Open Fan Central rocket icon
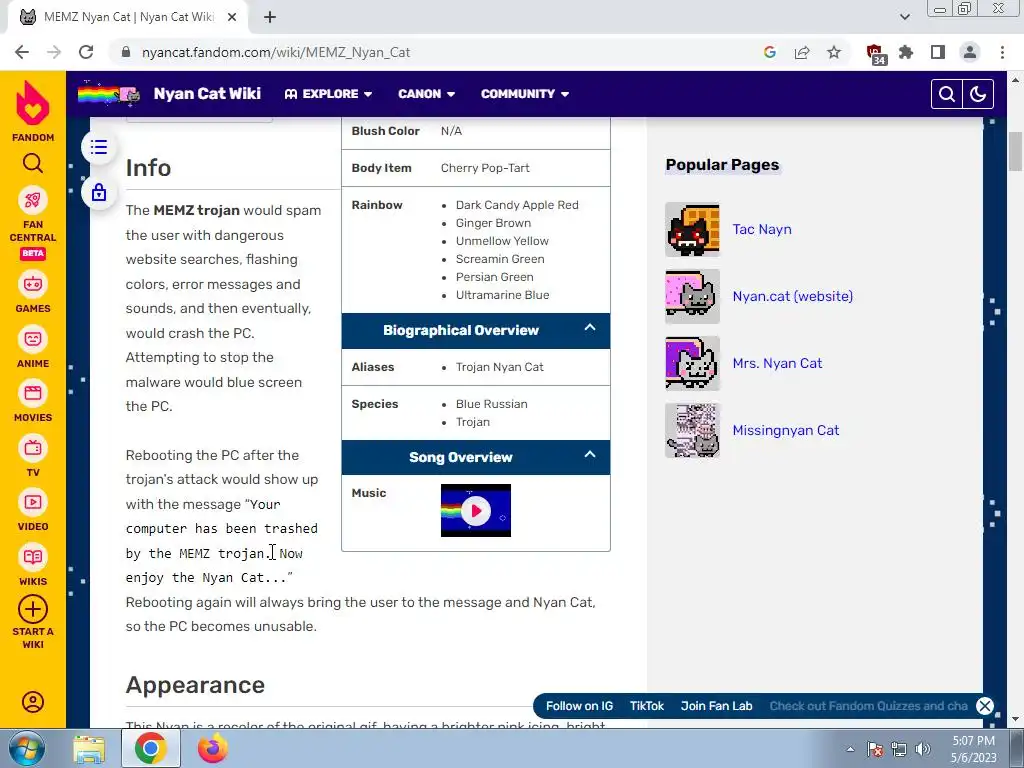The height and width of the screenshot is (768, 1024). click(33, 200)
